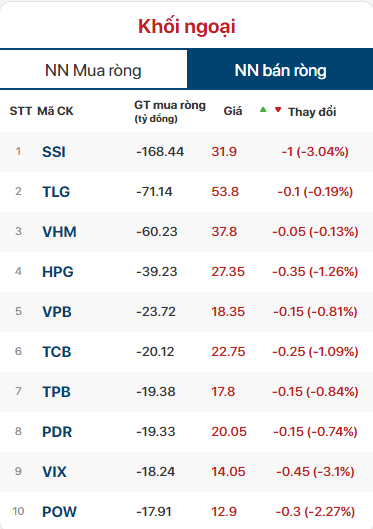Open VHM stock ticker

tap(59, 232)
